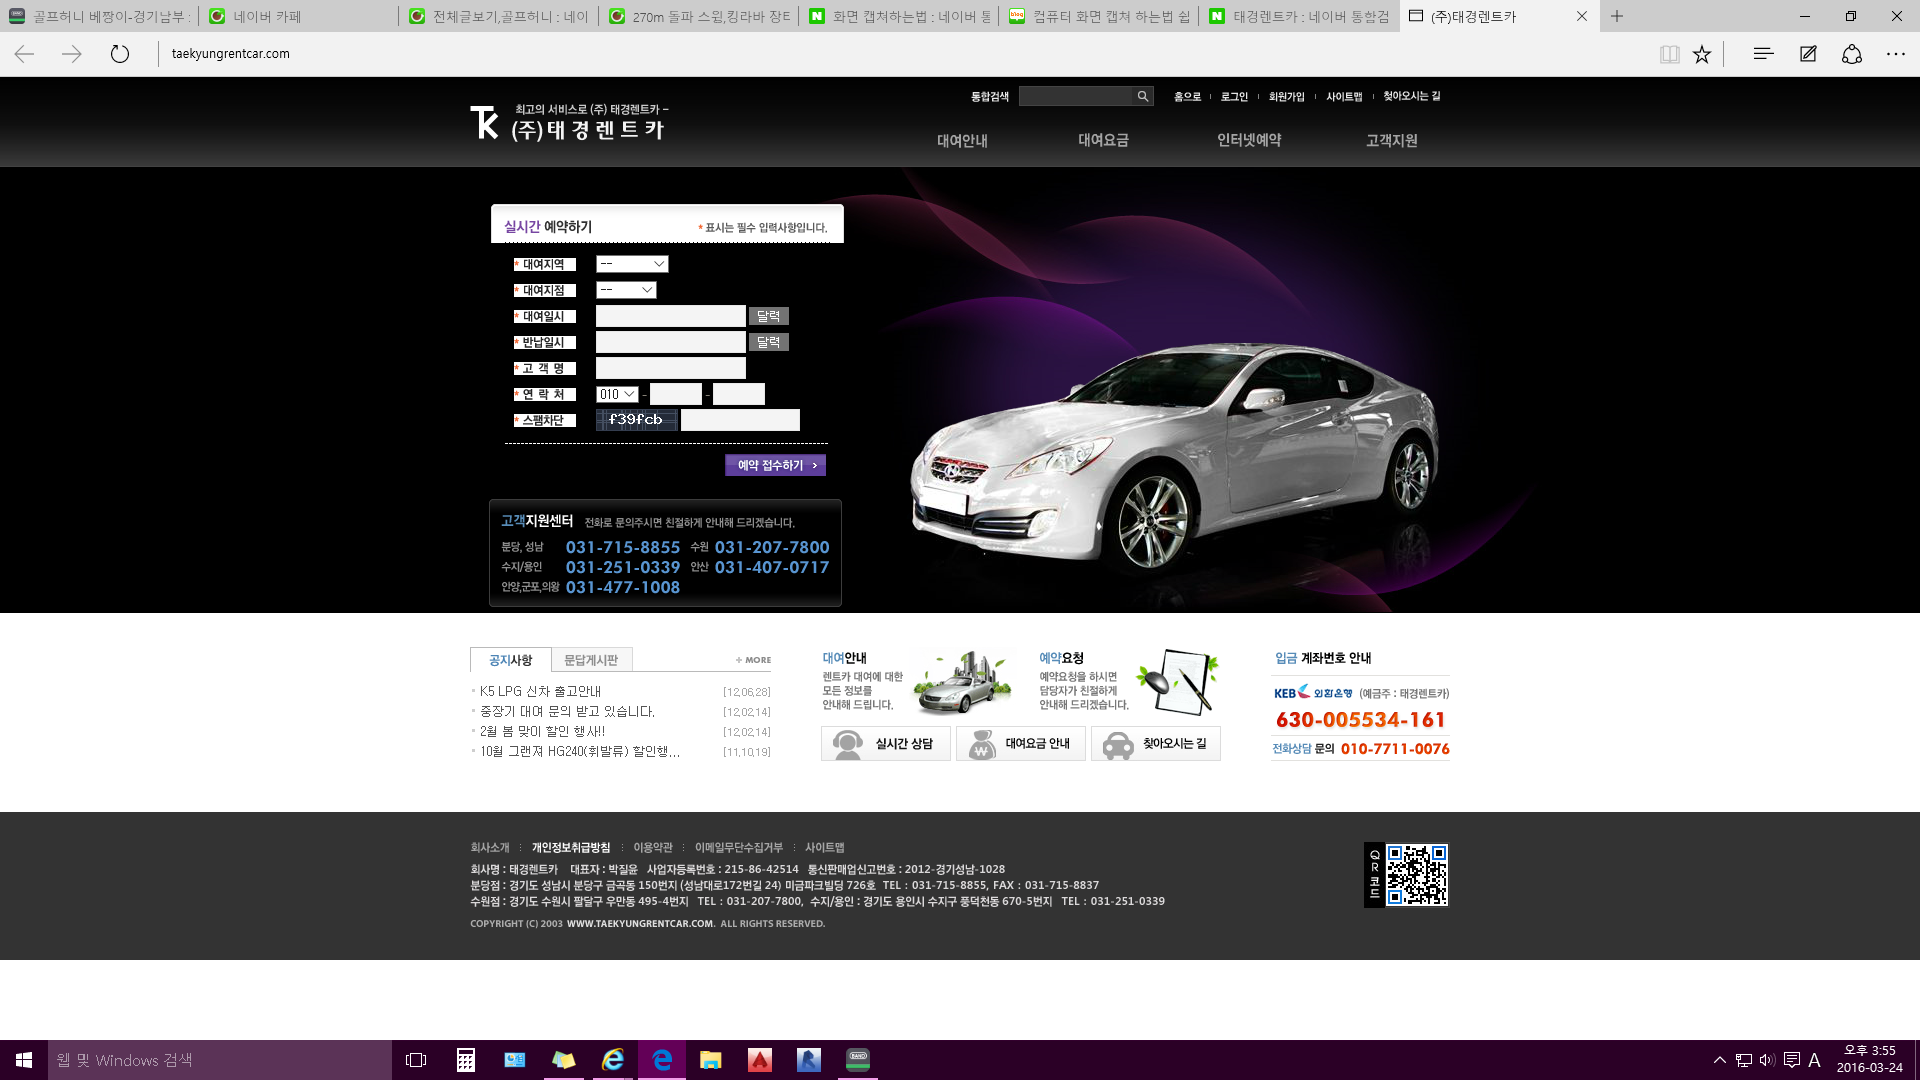
Task: Switch to the 문답게시판 tab
Action: pos(591,660)
